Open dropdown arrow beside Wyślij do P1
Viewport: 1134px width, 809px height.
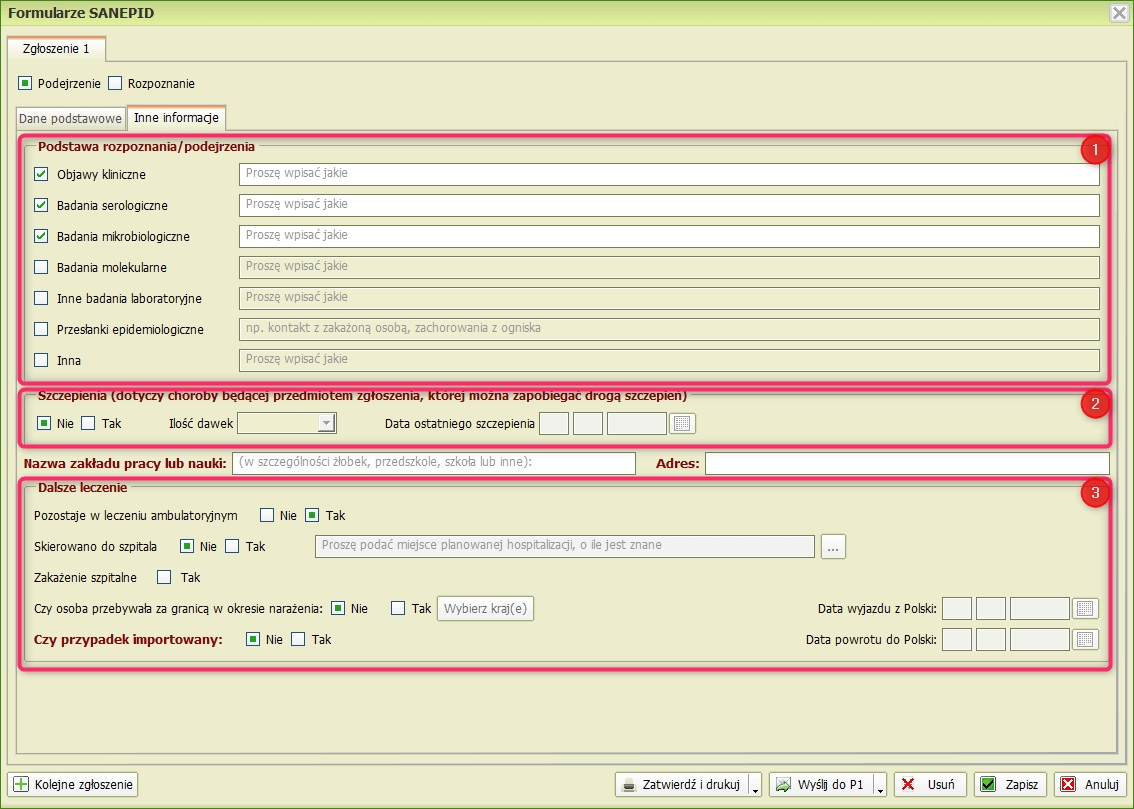879,786
